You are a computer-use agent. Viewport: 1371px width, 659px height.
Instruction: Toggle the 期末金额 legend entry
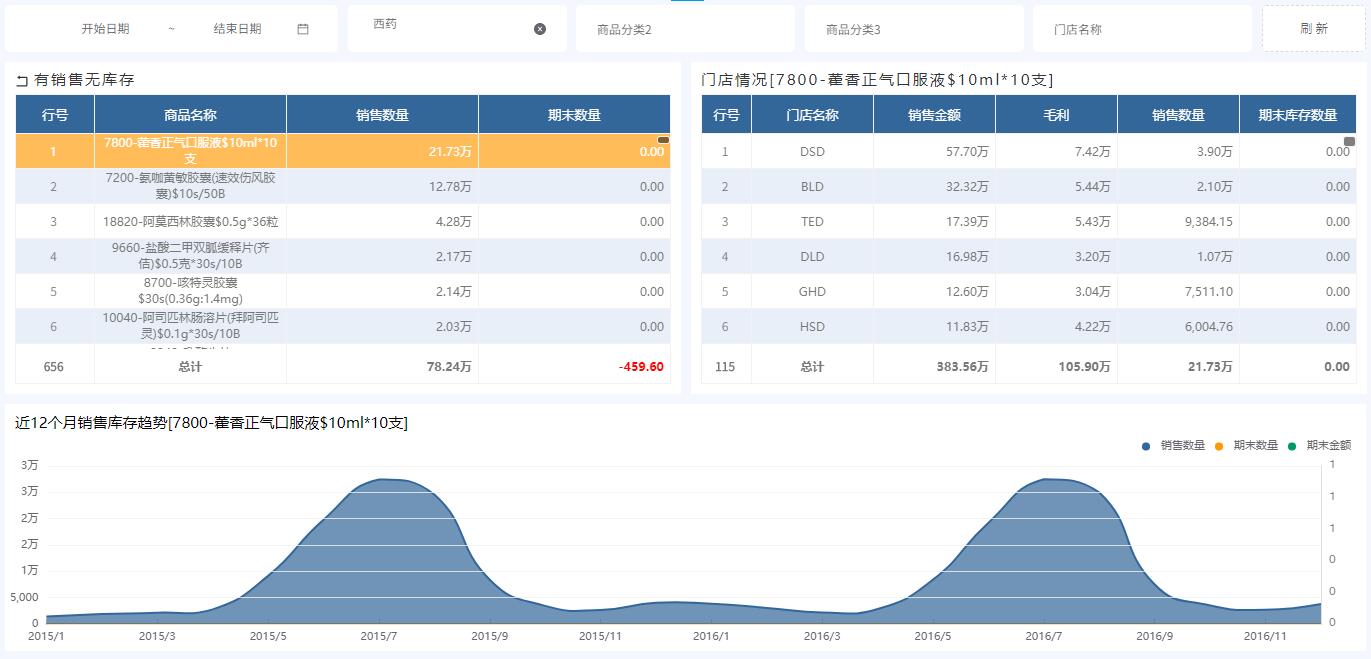pos(1312,446)
